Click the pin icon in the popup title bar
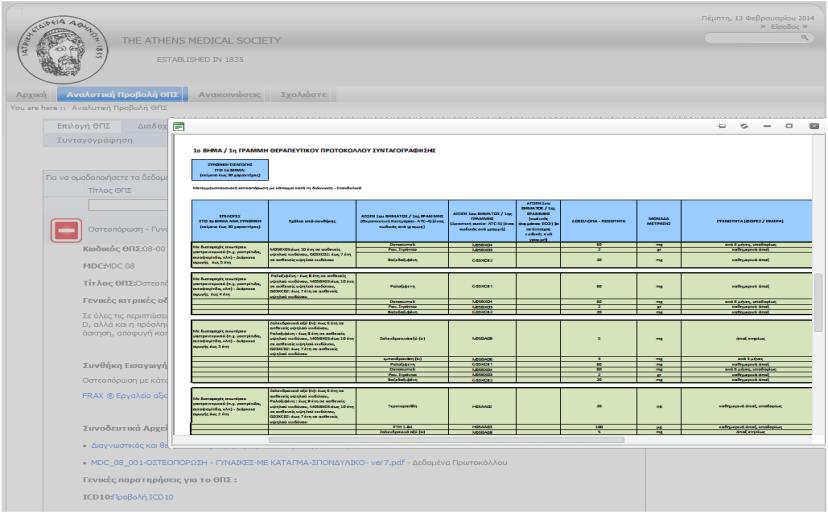 click(722, 126)
